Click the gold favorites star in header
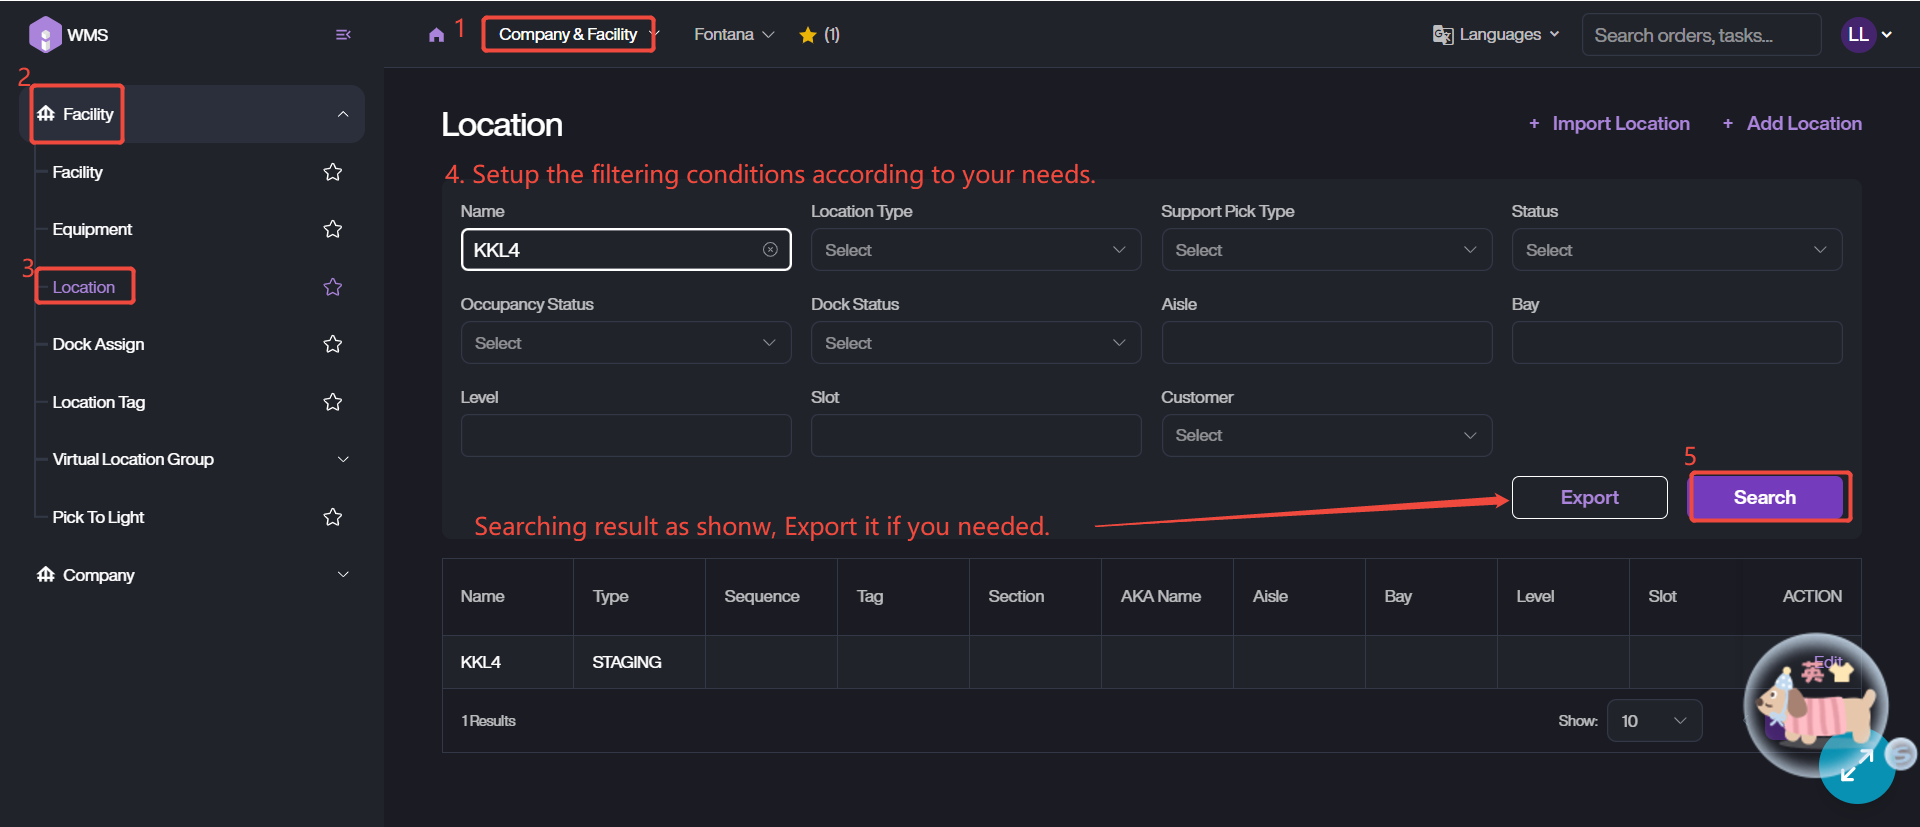The image size is (1920, 827). click(808, 35)
